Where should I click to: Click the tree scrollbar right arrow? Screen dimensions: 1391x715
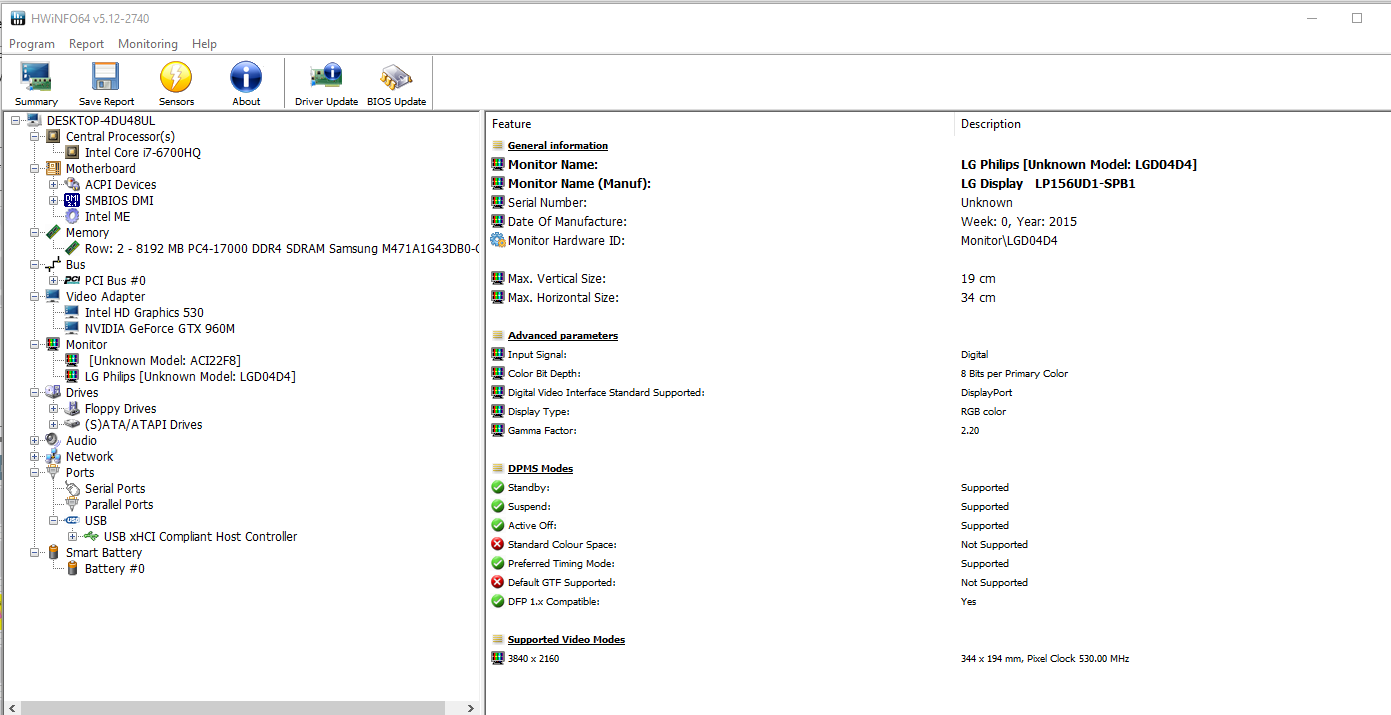(x=471, y=707)
